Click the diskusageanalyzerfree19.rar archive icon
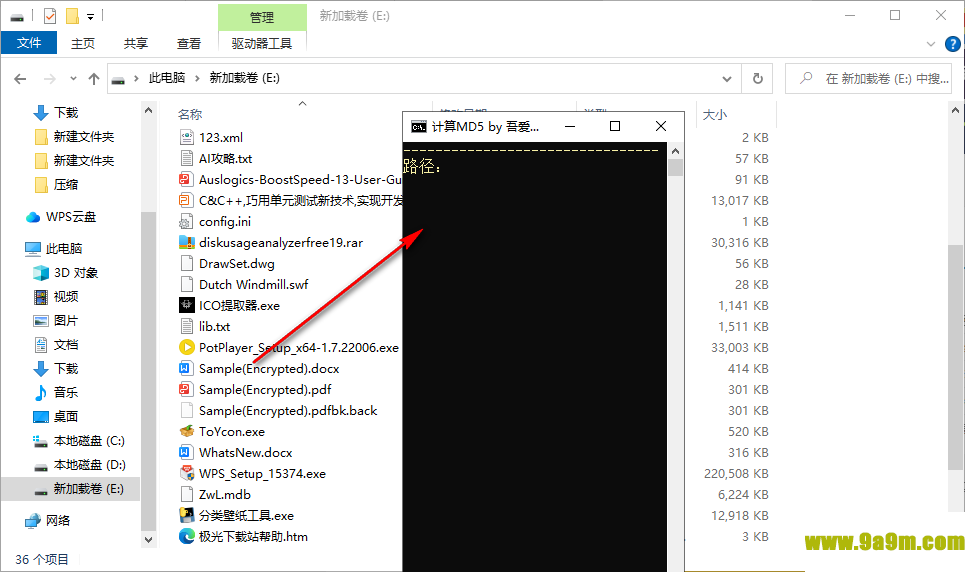The height and width of the screenshot is (572, 965). [186, 243]
